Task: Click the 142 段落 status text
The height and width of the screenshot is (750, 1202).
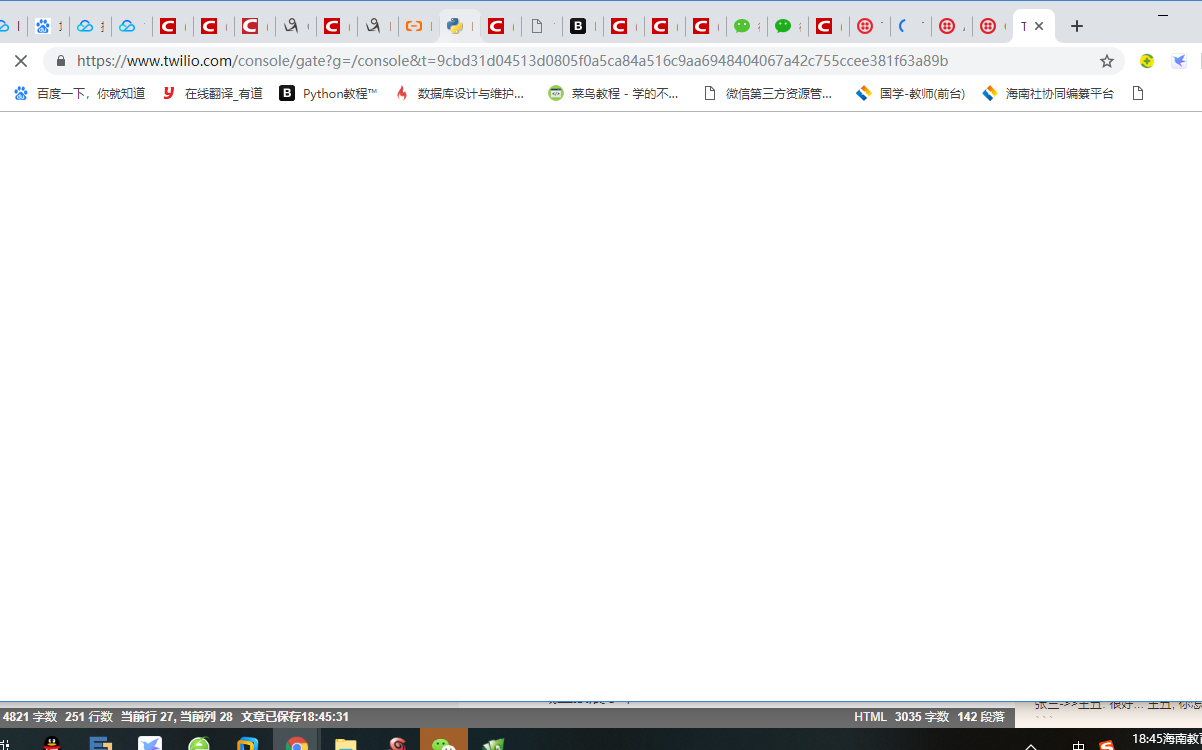Action: coord(981,717)
